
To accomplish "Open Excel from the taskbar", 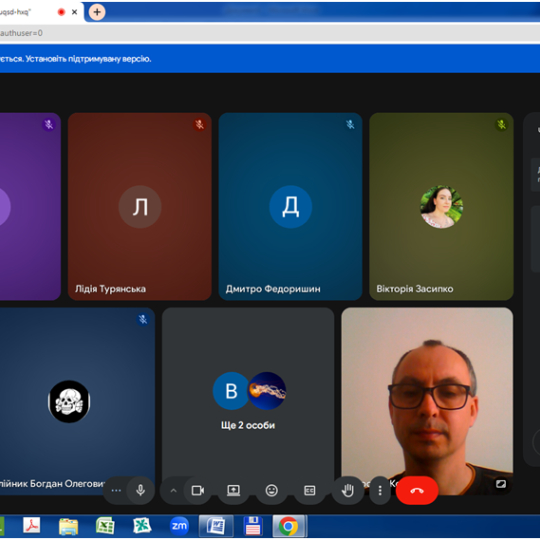I will click(105, 526).
